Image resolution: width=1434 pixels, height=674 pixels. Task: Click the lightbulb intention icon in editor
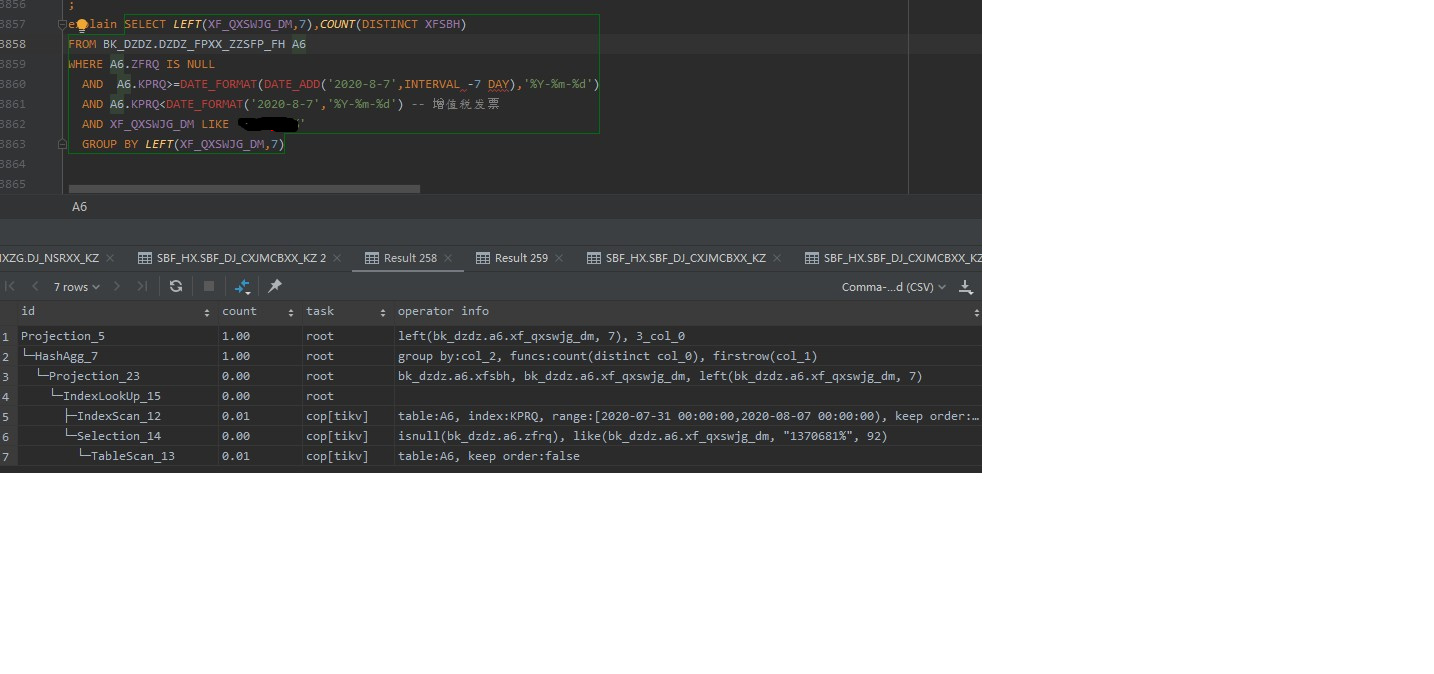[x=84, y=24]
